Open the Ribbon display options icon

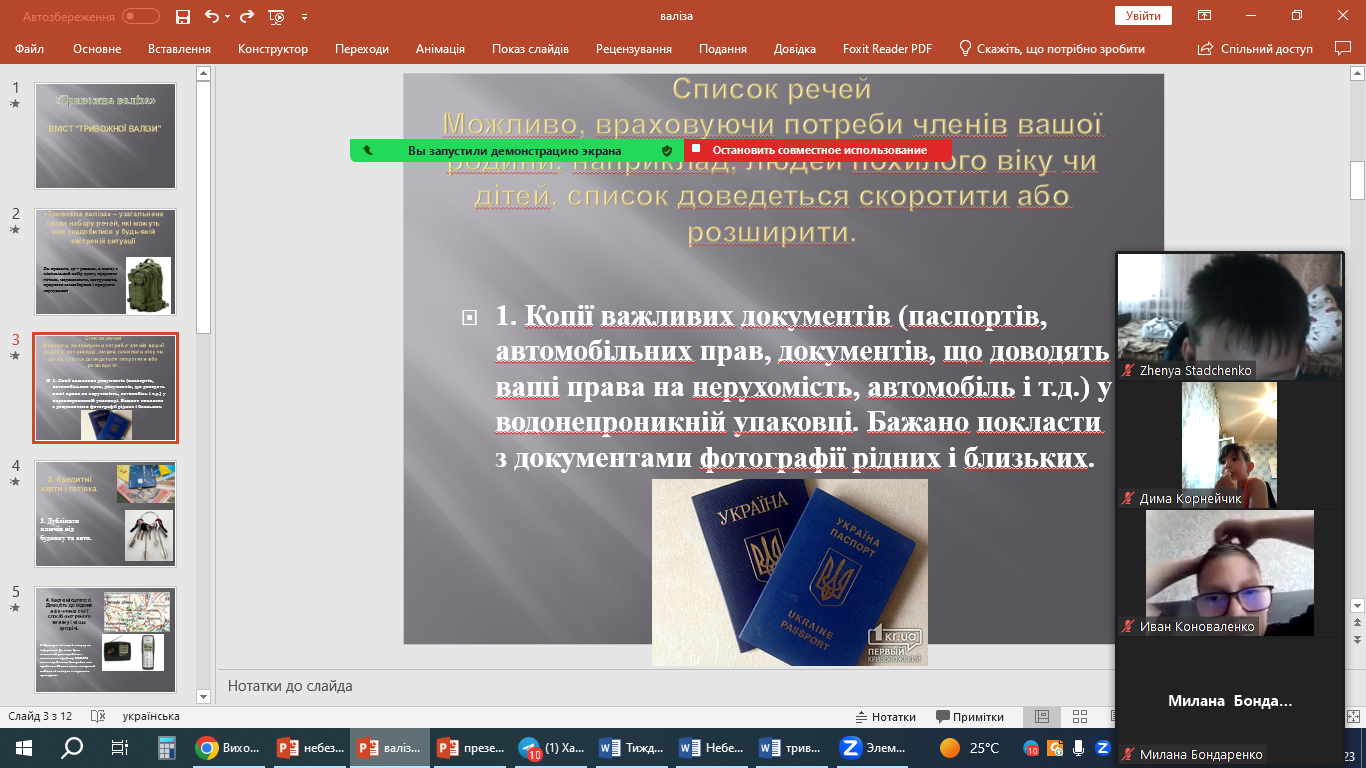pos(1206,16)
